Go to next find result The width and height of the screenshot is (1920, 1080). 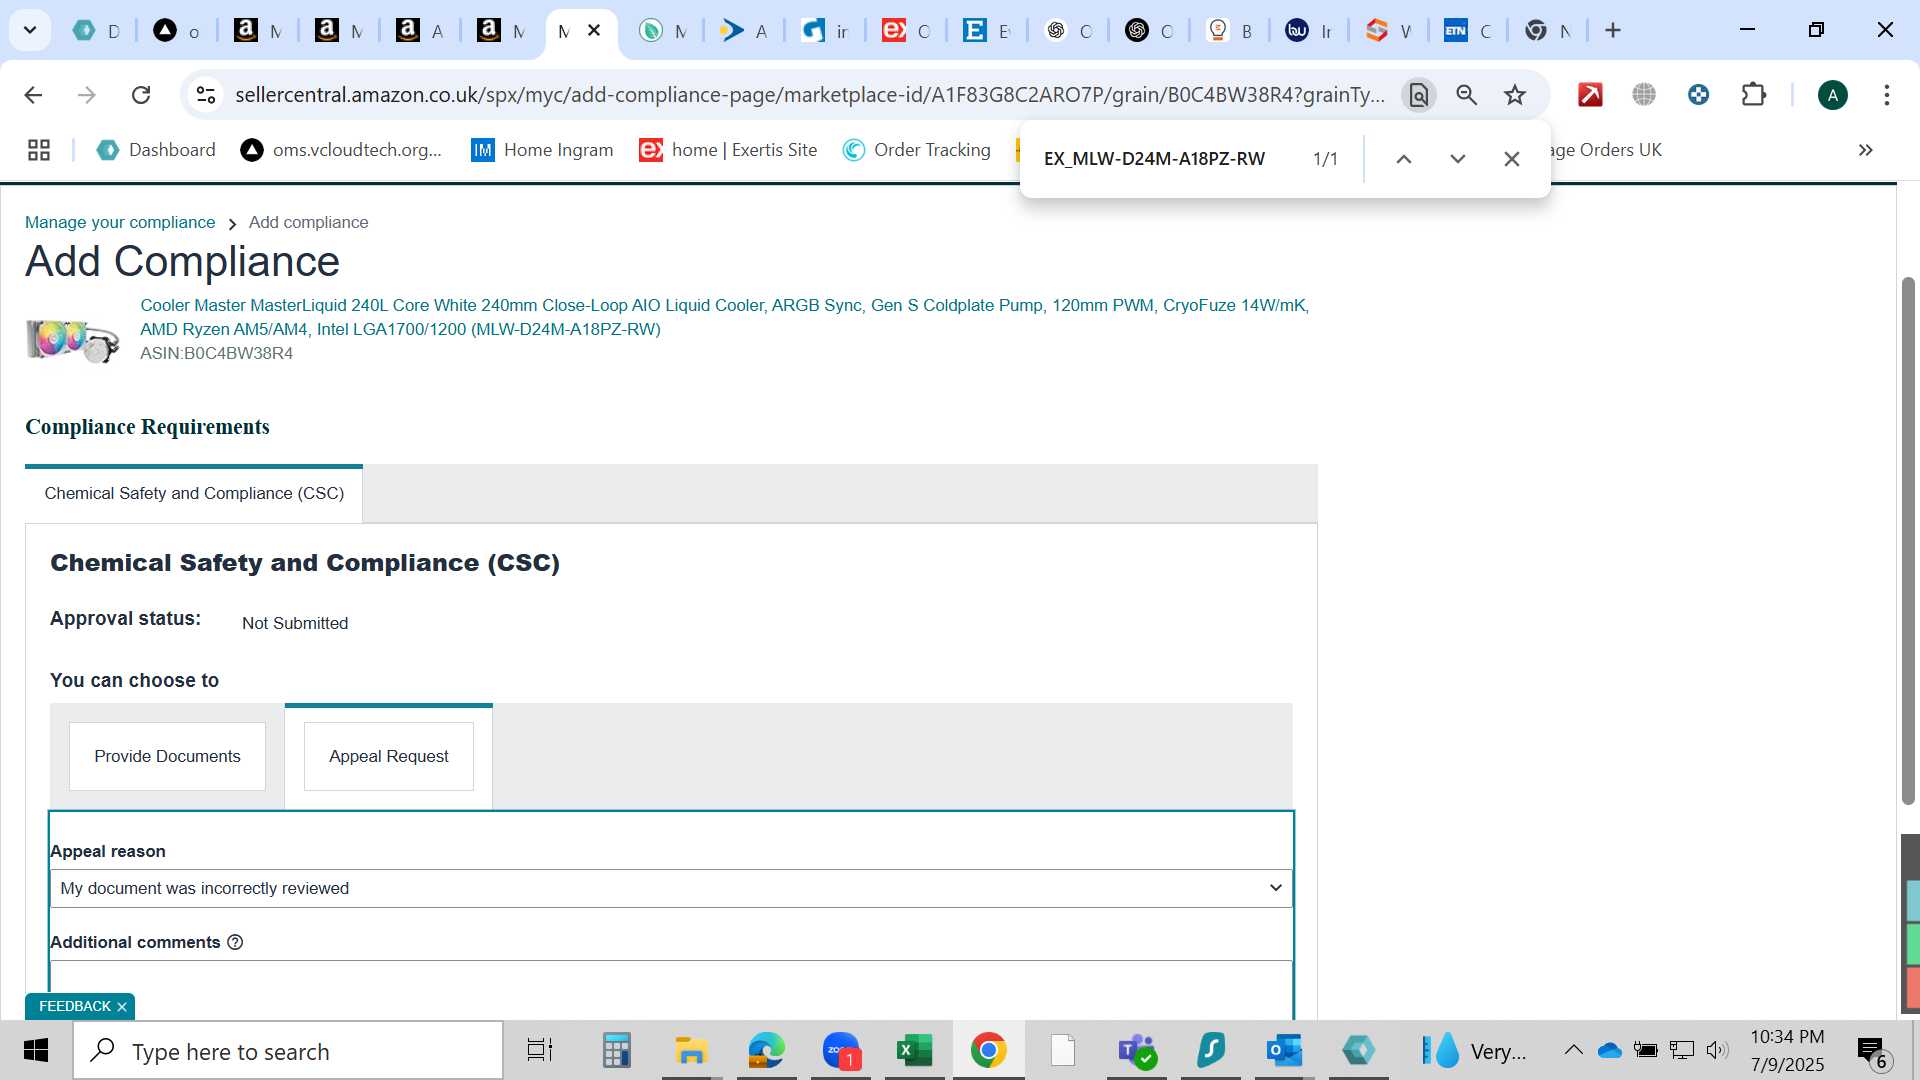tap(1458, 159)
